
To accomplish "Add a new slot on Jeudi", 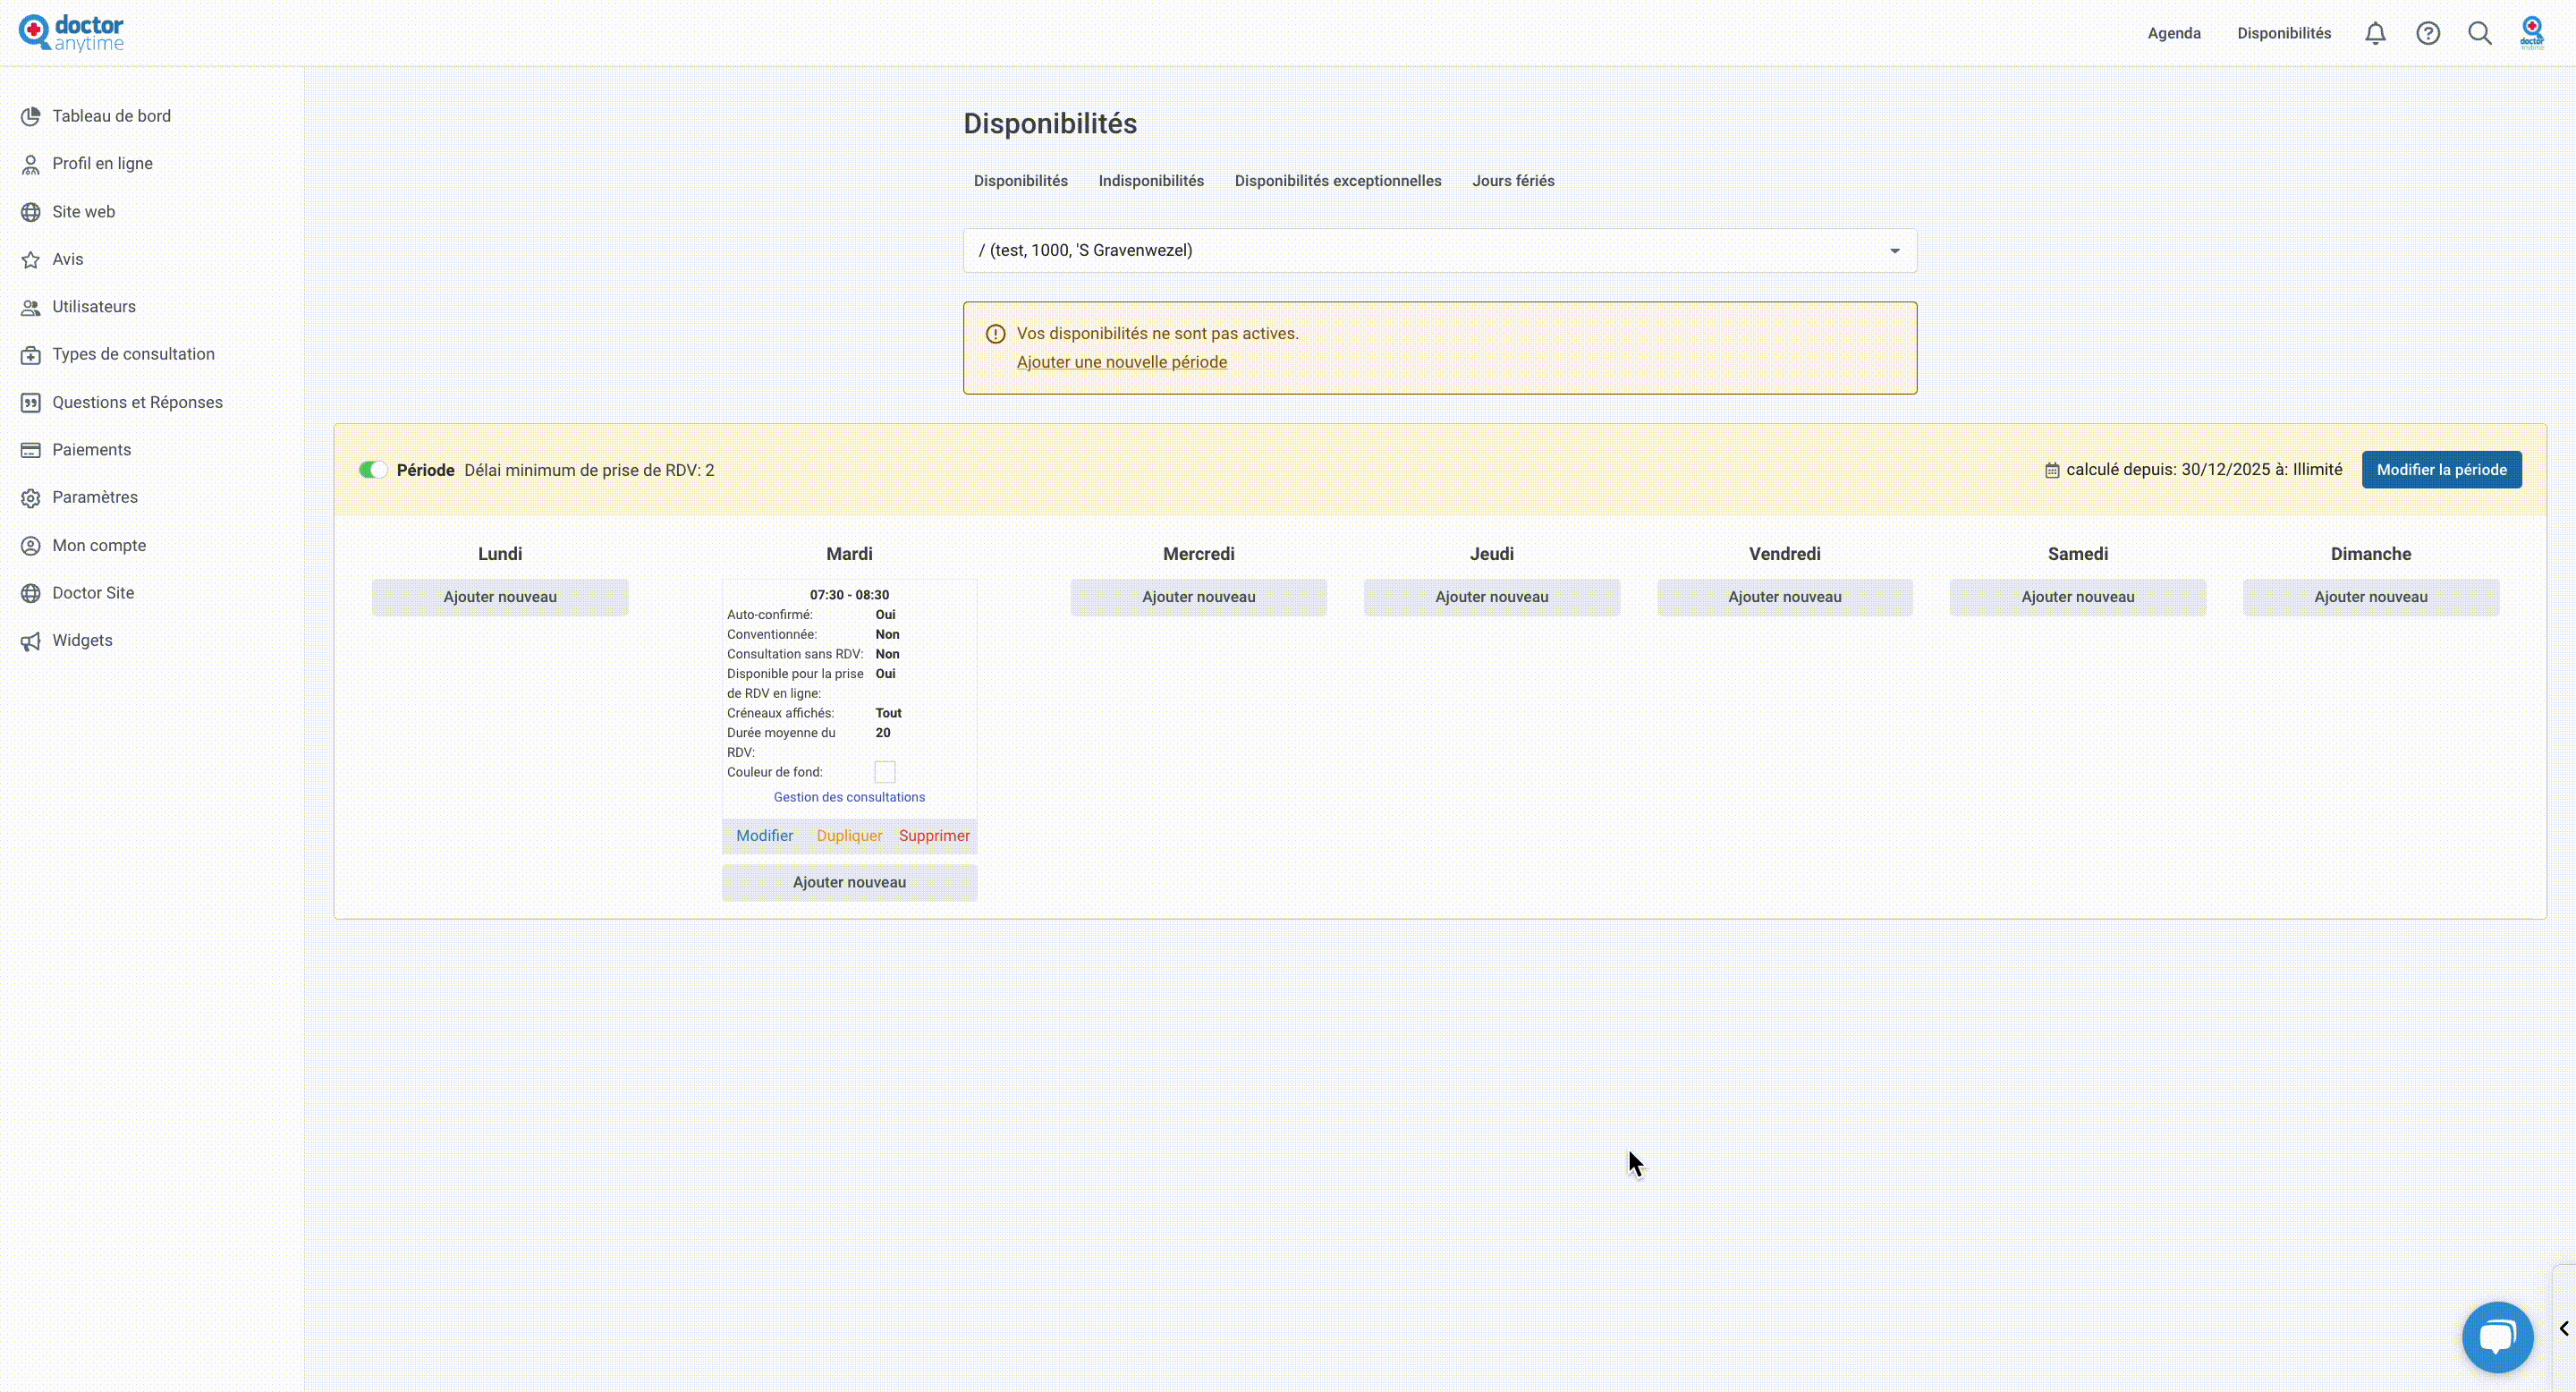I will pos(1491,597).
